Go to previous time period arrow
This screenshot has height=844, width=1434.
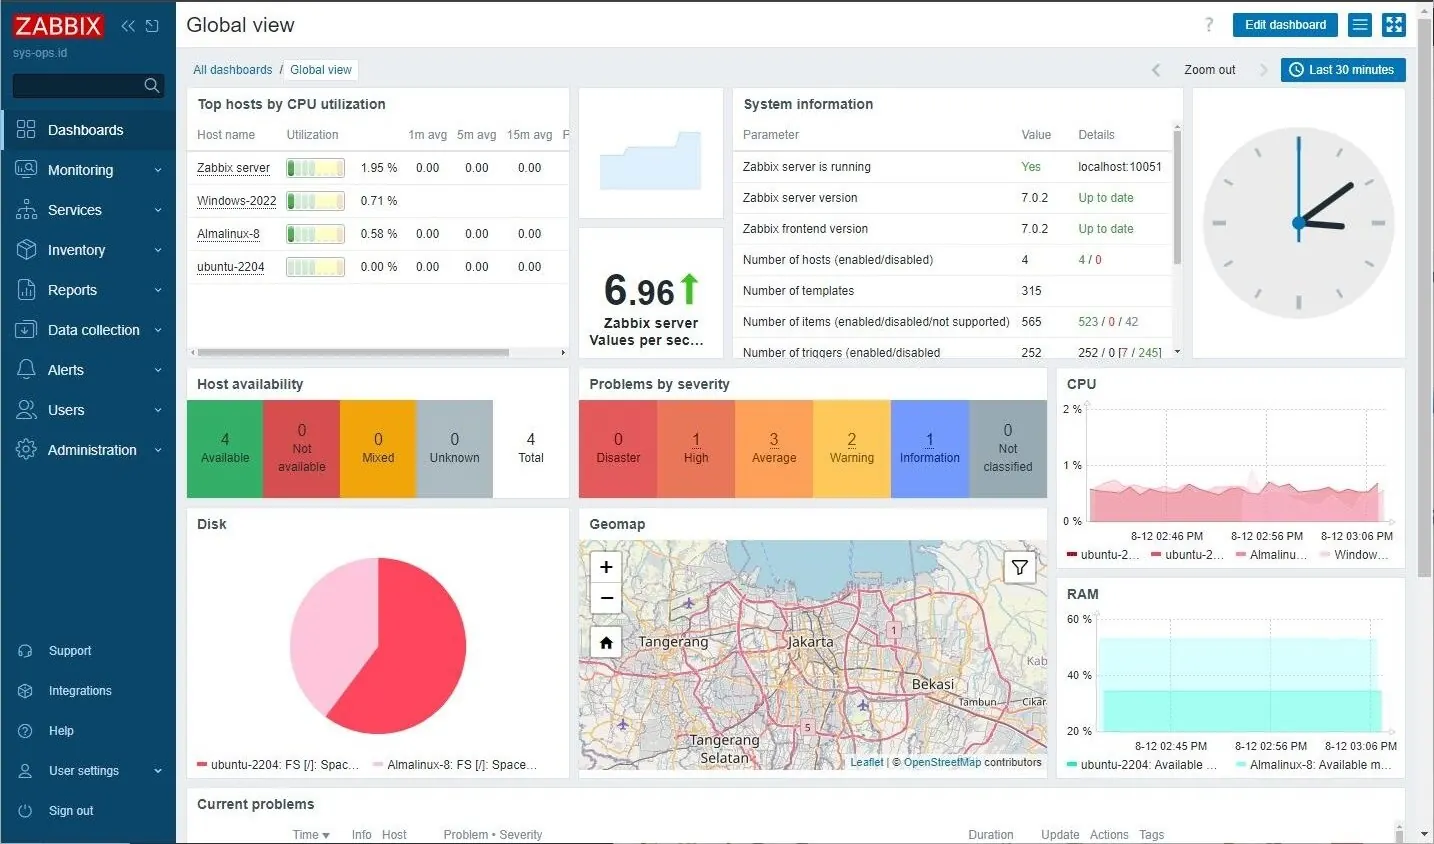pos(1156,70)
